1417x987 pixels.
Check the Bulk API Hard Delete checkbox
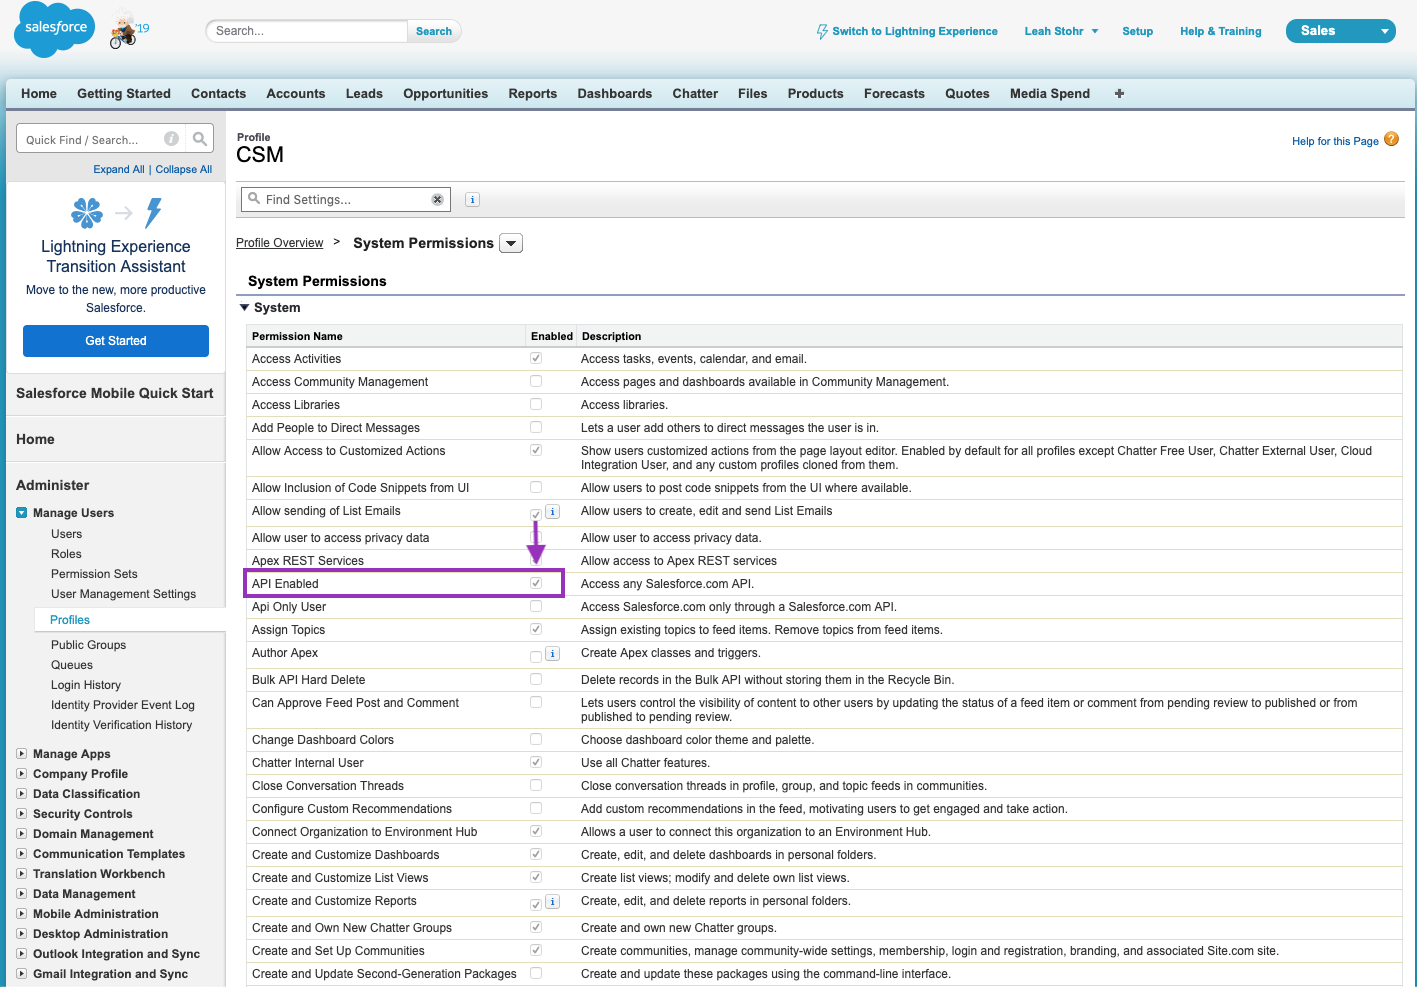[x=536, y=679]
